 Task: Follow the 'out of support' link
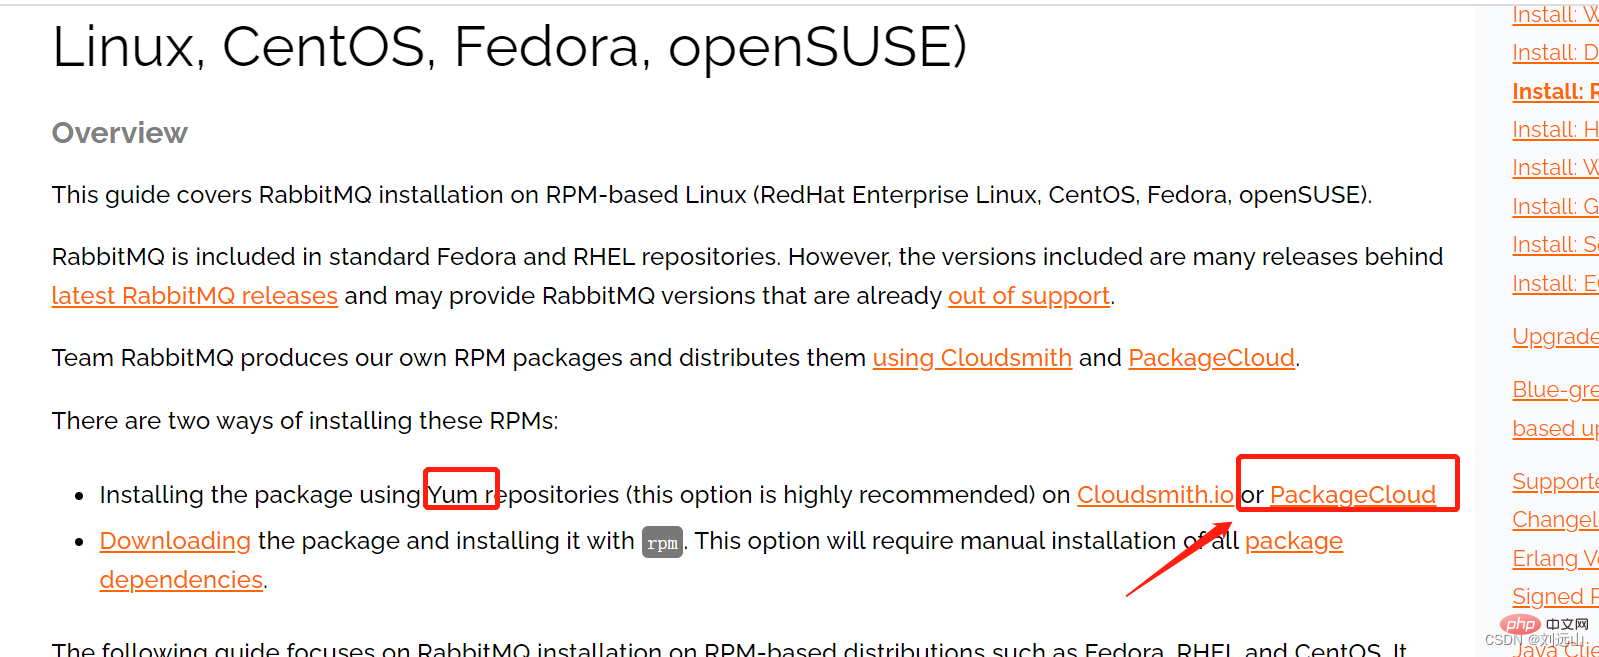pos(1028,296)
